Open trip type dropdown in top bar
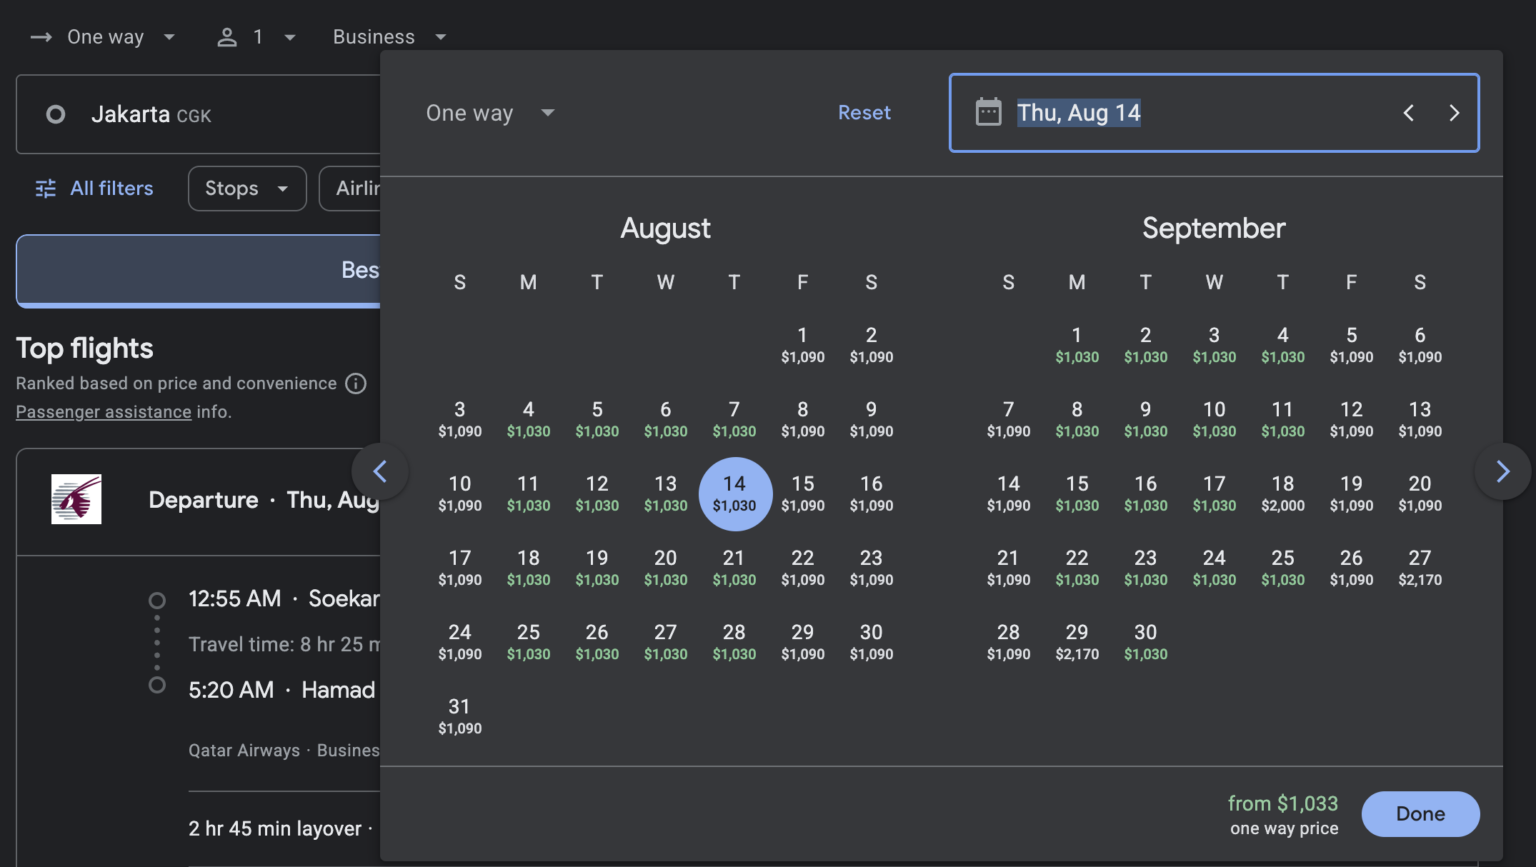Screen dimensions: 1536x867 (104, 37)
